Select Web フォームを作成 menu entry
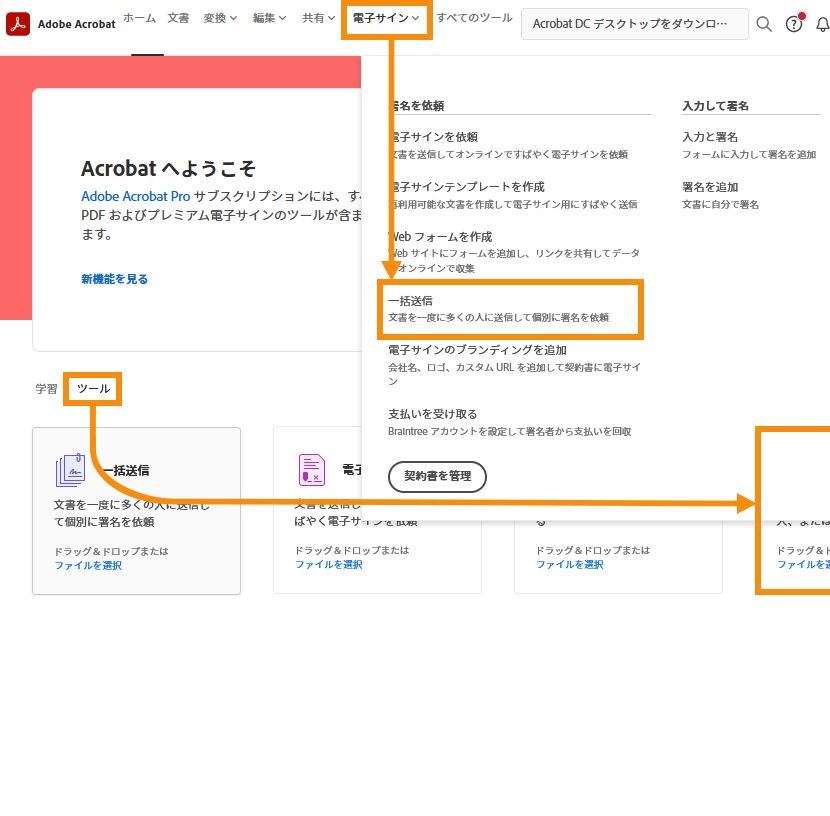 440,237
